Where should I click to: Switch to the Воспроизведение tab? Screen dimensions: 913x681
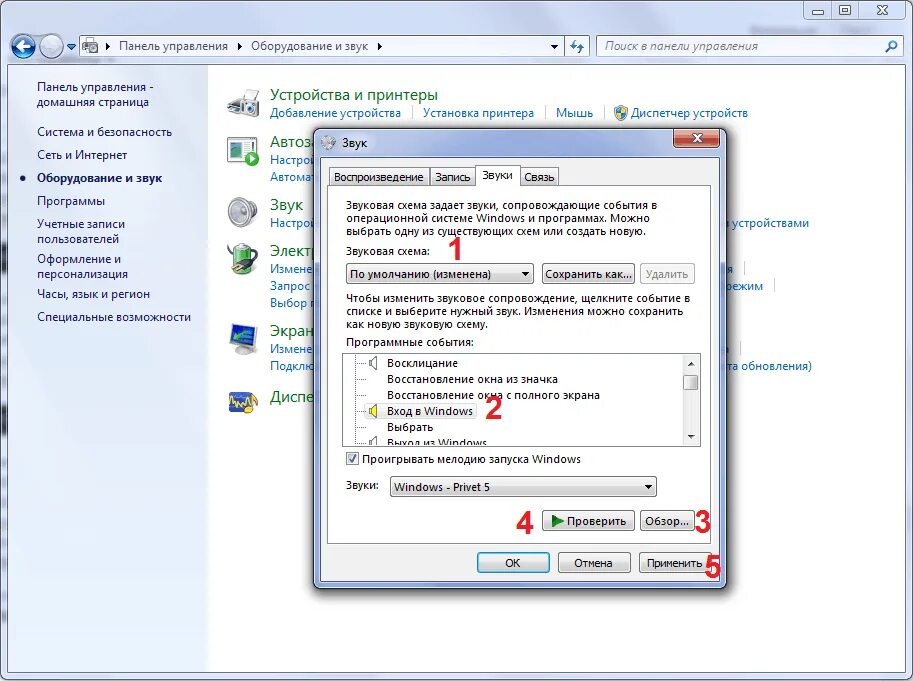tap(378, 177)
